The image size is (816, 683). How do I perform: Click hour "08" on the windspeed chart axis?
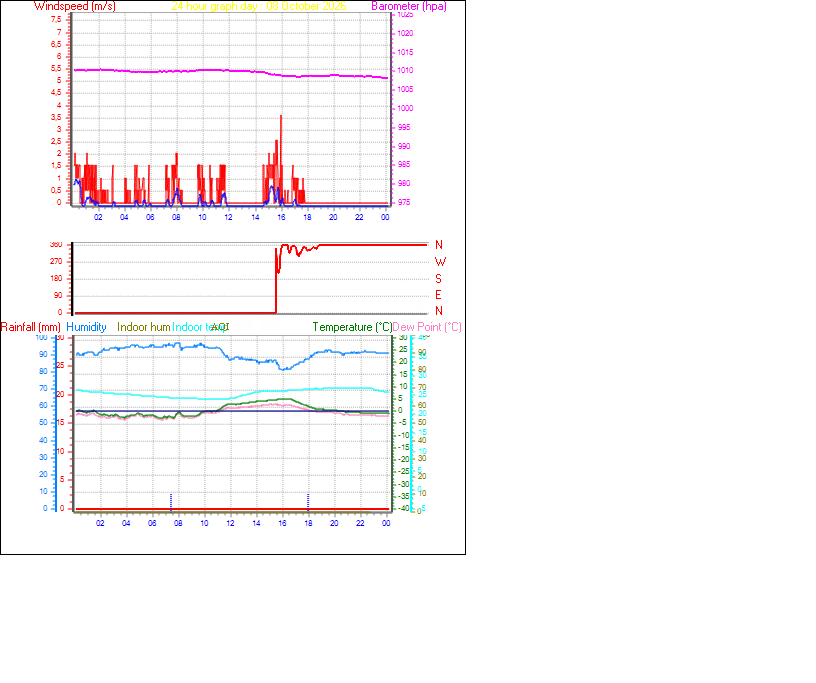click(x=176, y=217)
